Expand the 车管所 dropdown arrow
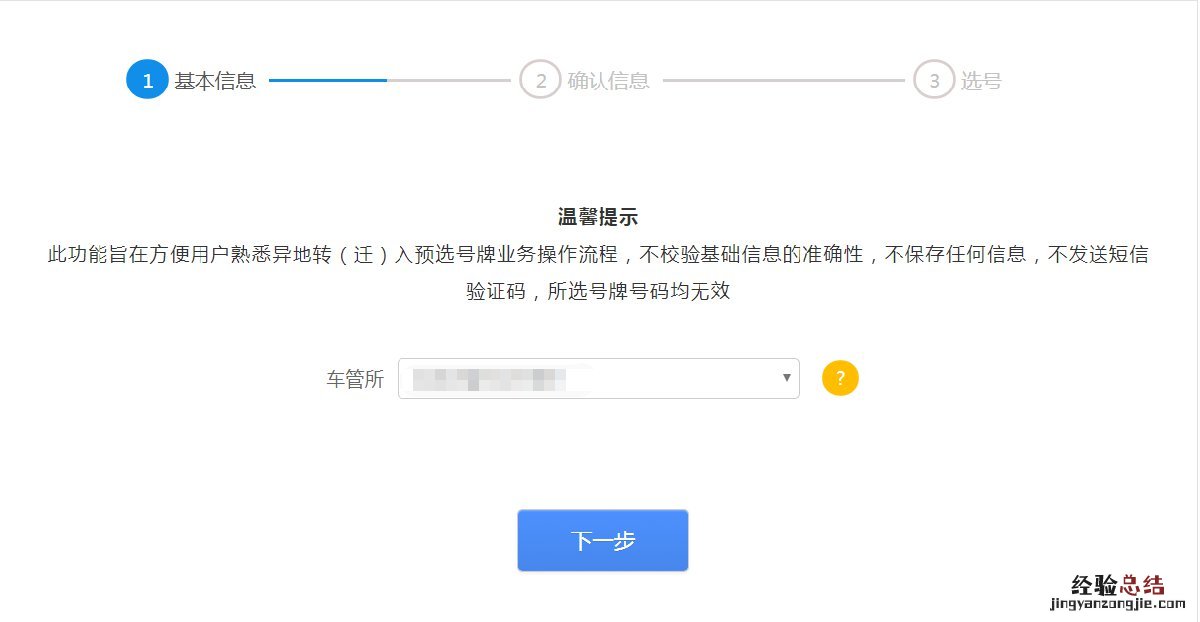This screenshot has width=1200, height=622. [786, 378]
